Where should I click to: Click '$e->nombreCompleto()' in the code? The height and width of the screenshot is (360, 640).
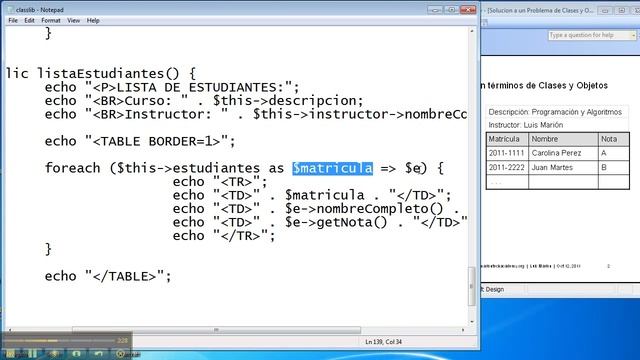pyautogui.click(x=364, y=209)
